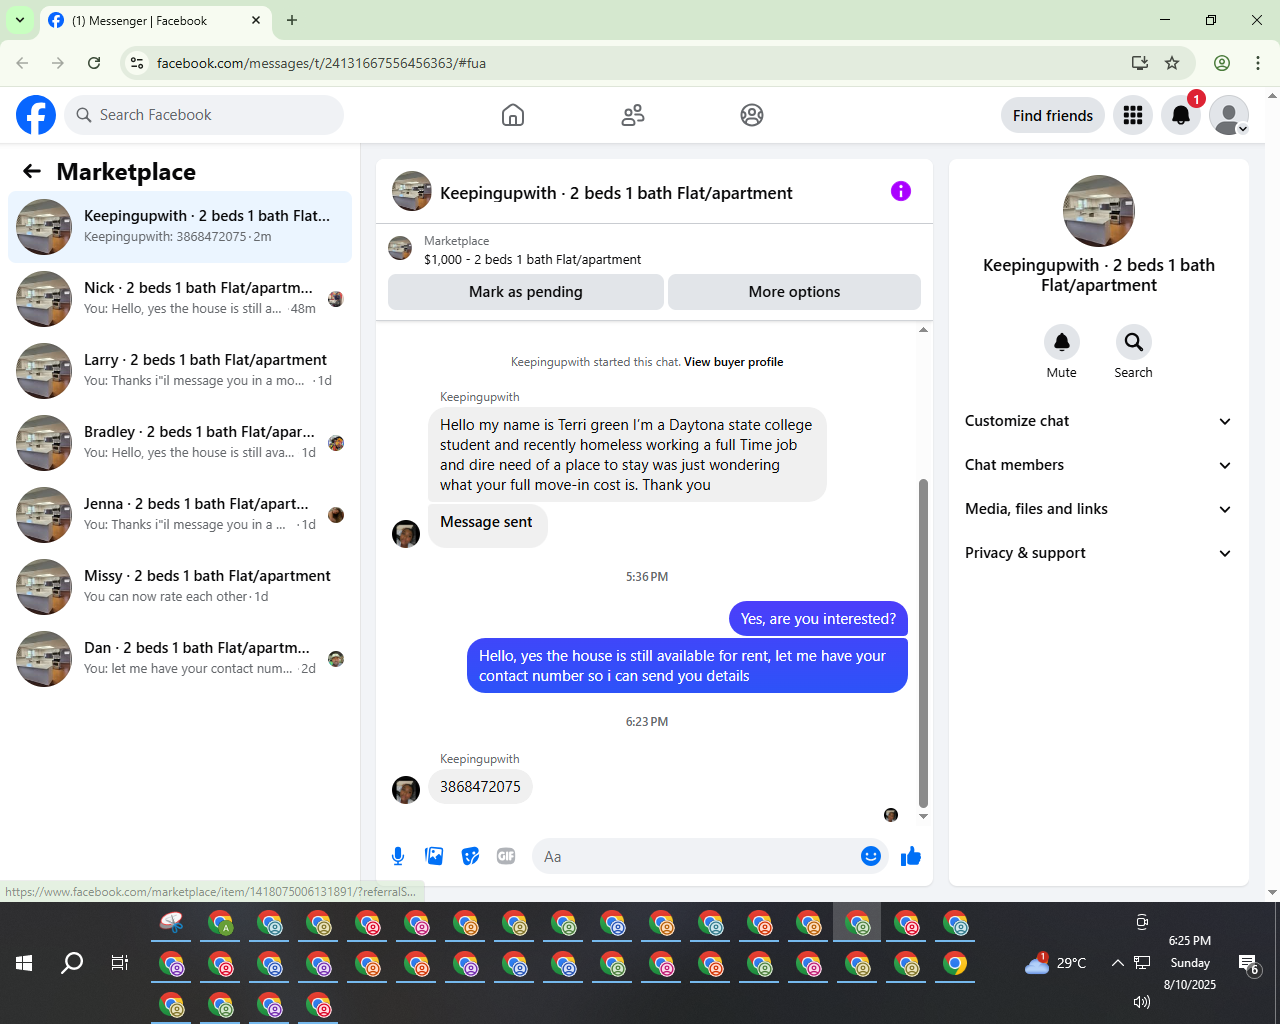Choose a GIF icon
This screenshot has height=1024, width=1280.
click(506, 856)
